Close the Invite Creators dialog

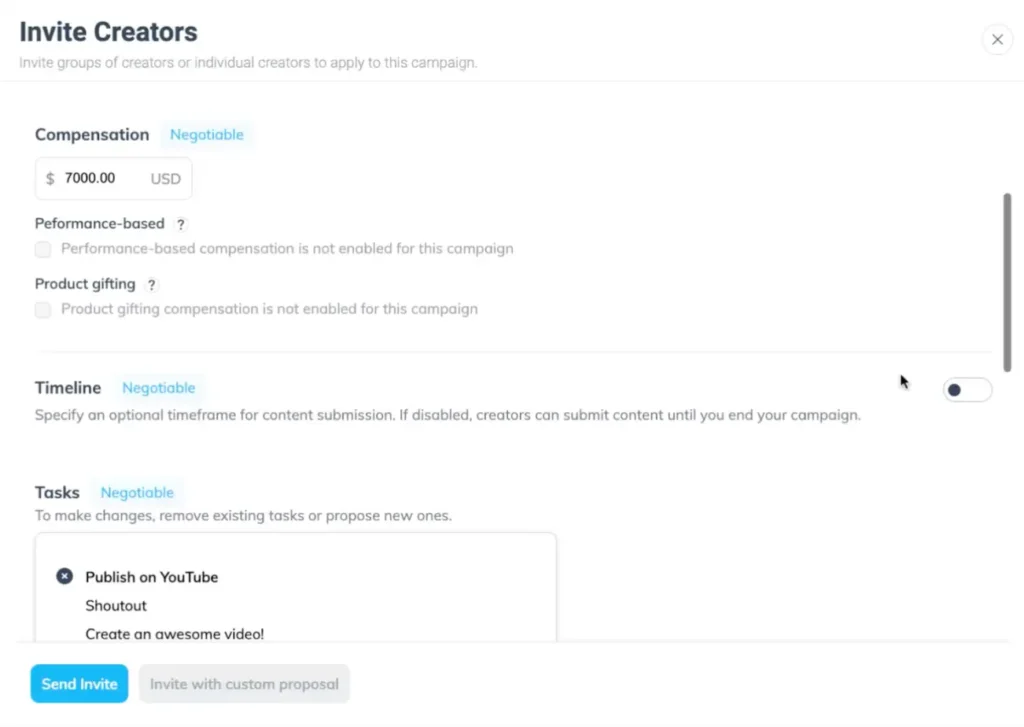996,40
